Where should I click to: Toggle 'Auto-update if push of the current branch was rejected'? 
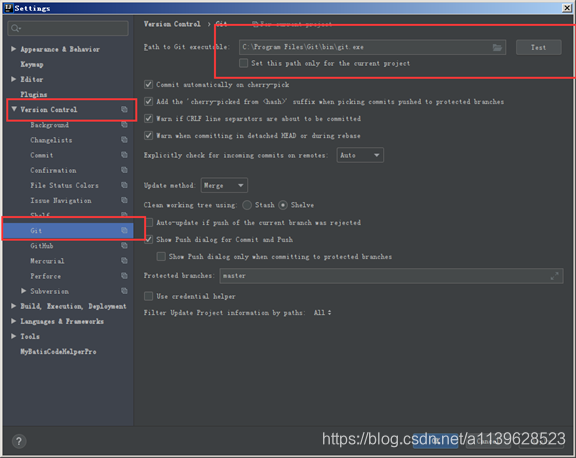coord(150,222)
